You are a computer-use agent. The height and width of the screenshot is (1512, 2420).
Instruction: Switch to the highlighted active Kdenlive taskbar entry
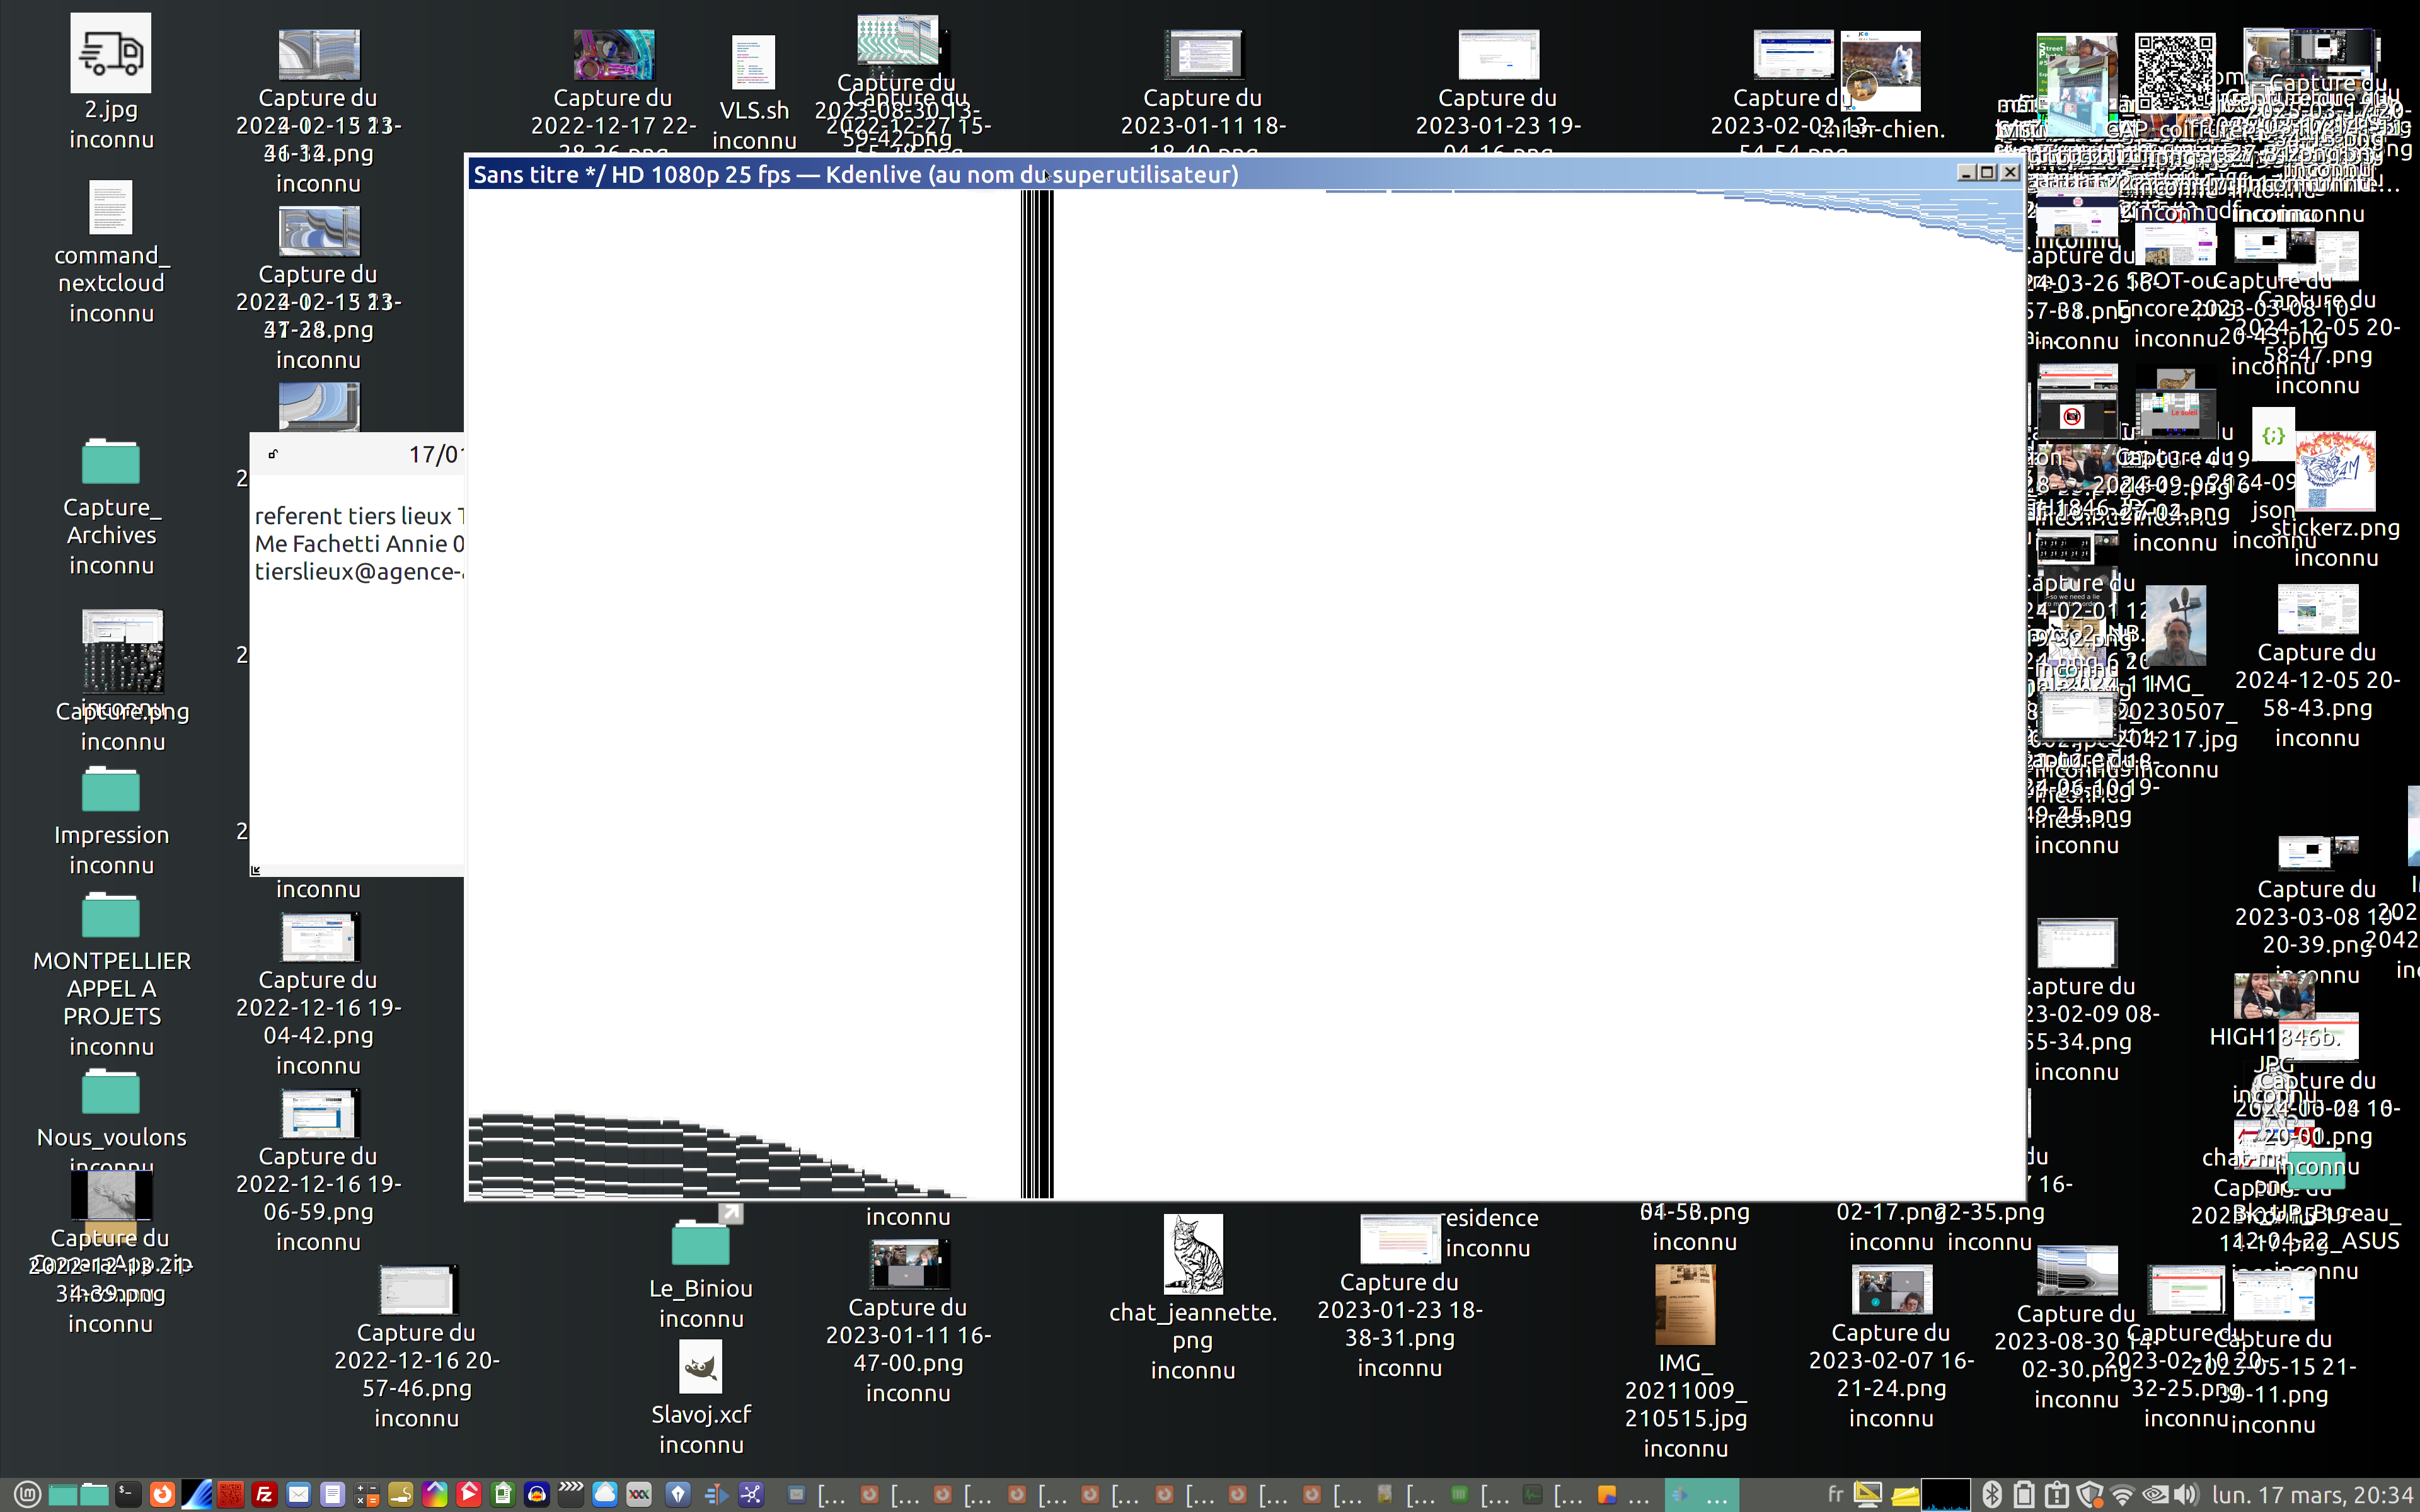pyautogui.click(x=1701, y=1495)
